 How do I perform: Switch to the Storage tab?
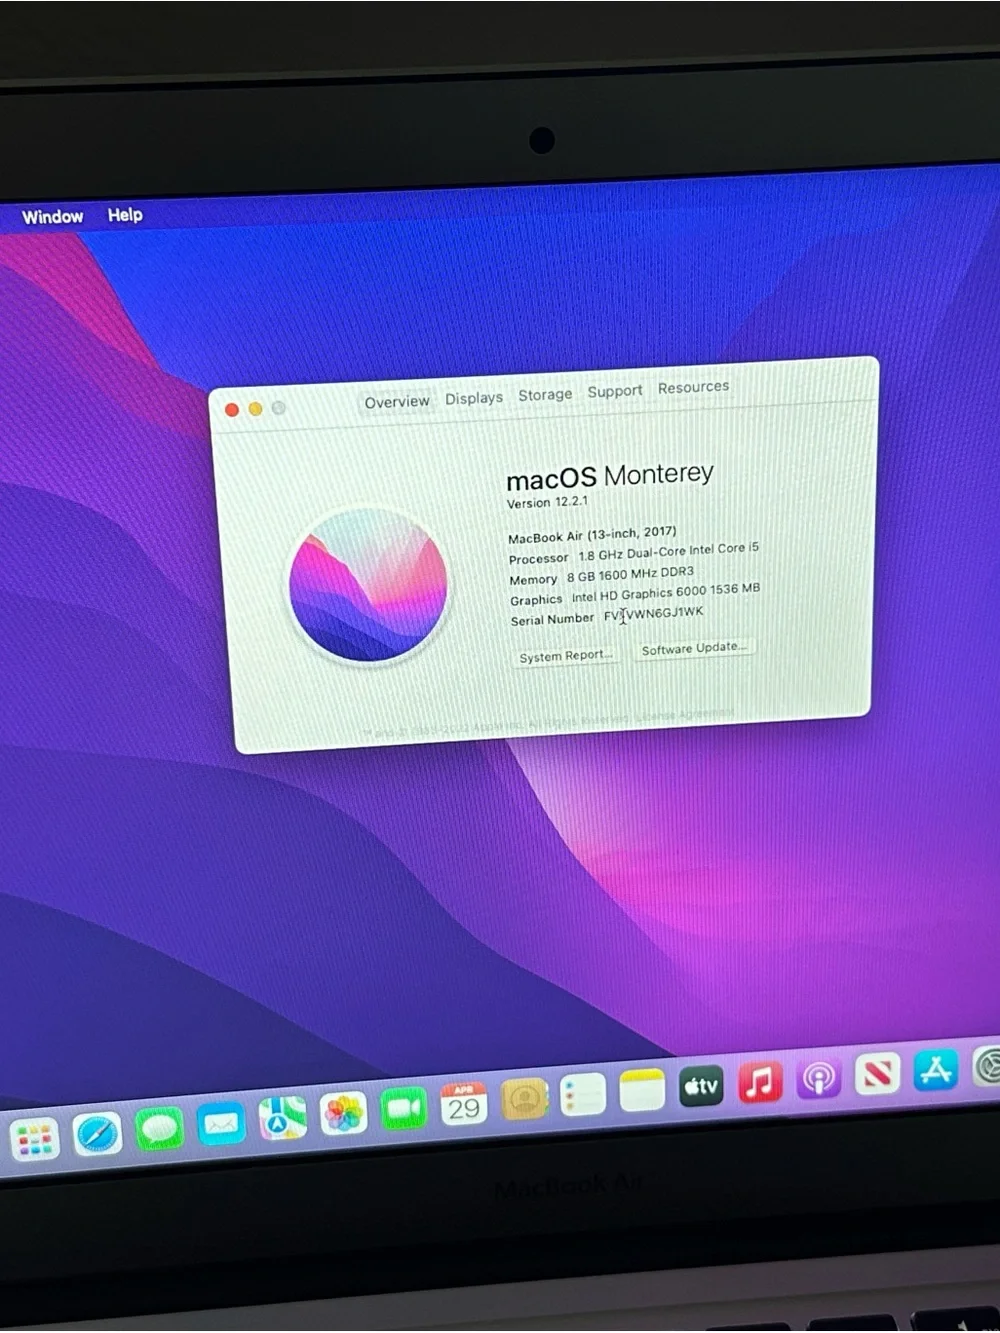click(545, 395)
